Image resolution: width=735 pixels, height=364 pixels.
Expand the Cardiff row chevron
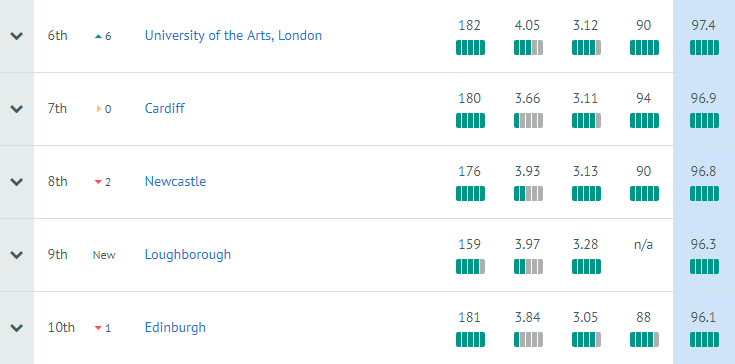point(16,109)
